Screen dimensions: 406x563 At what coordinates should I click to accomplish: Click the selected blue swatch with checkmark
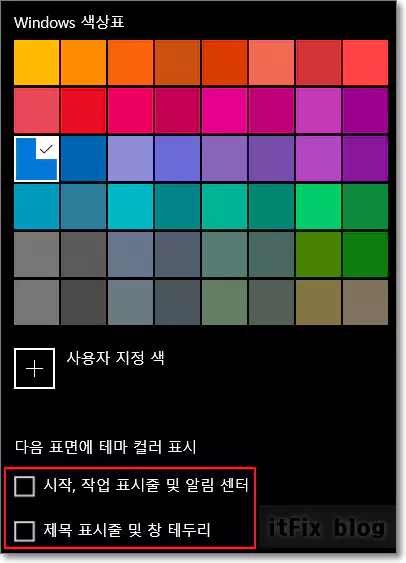click(37, 158)
